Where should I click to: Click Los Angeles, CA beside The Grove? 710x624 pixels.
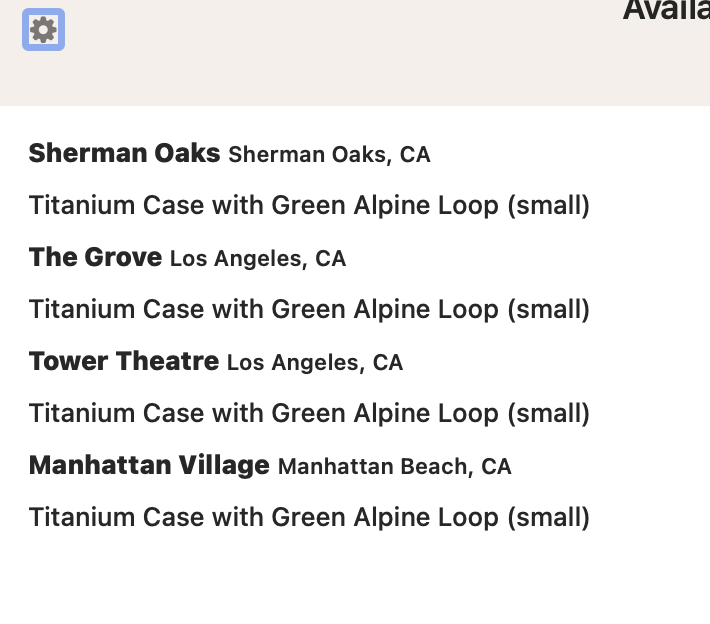click(x=258, y=259)
